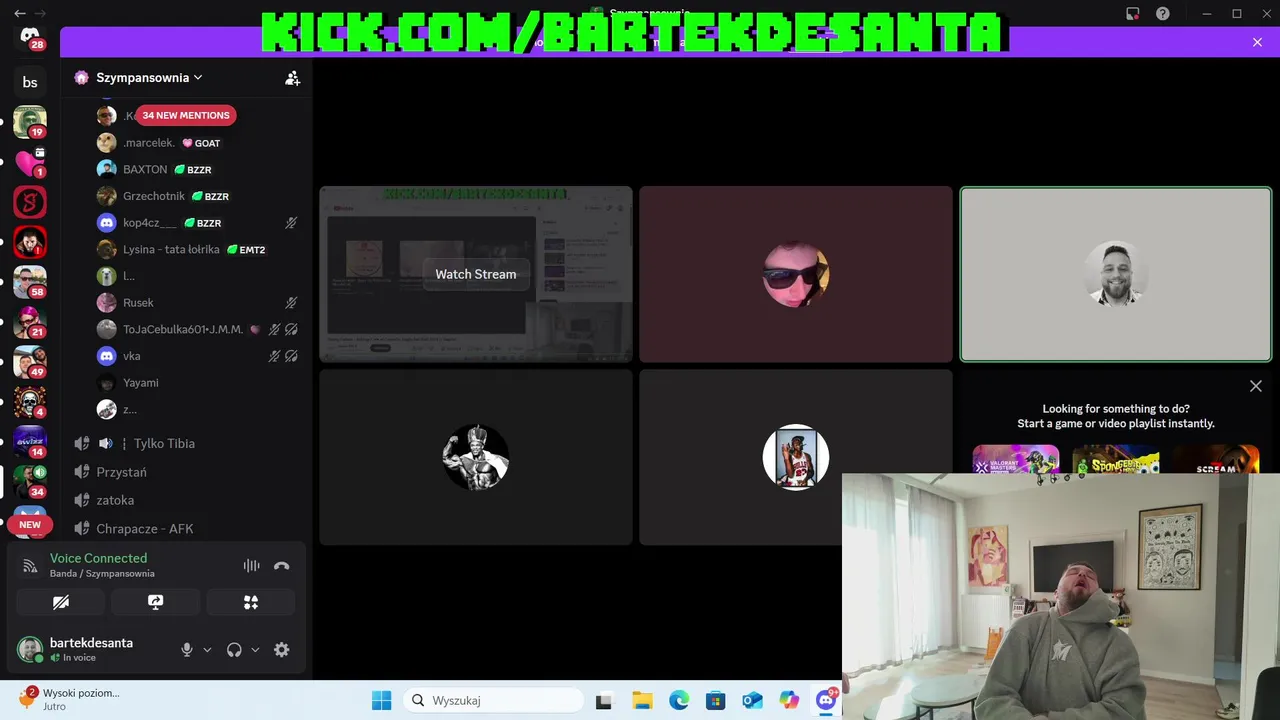Open server icon with 49 badge
1280x720 pixels.
click(x=30, y=362)
